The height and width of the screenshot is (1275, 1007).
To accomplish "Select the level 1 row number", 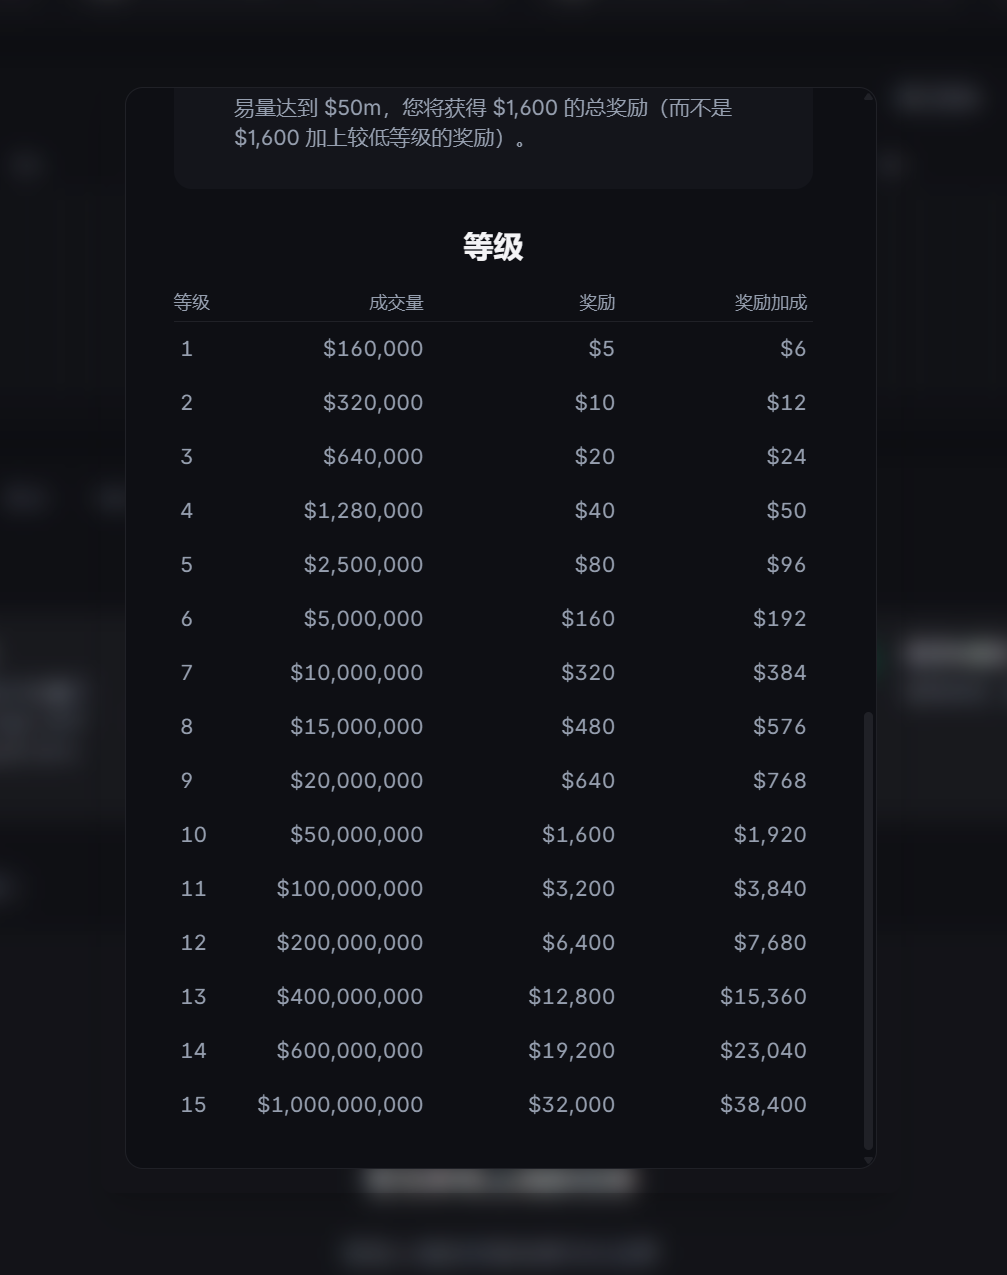I will coord(187,349).
